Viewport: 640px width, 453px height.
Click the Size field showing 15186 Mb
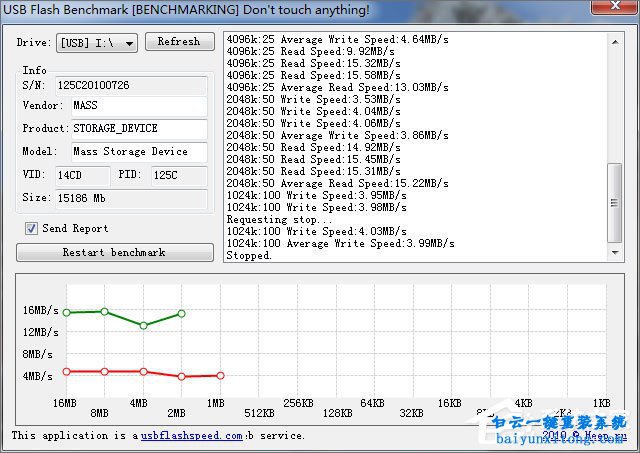(130, 198)
